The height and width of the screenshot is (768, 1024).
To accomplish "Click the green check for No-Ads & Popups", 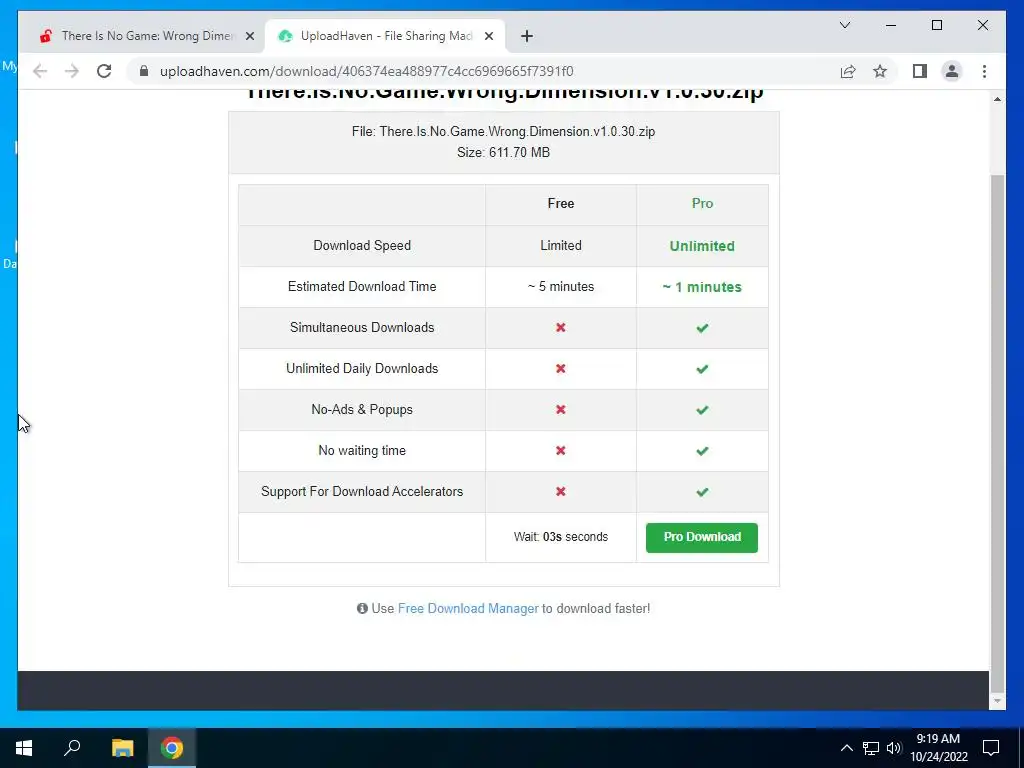I will pos(702,410).
